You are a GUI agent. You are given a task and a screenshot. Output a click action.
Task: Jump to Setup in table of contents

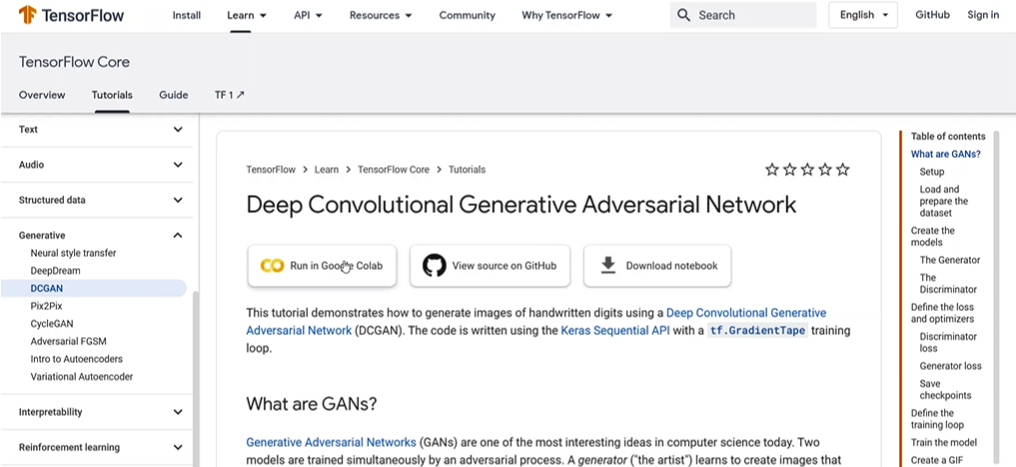[x=932, y=172]
